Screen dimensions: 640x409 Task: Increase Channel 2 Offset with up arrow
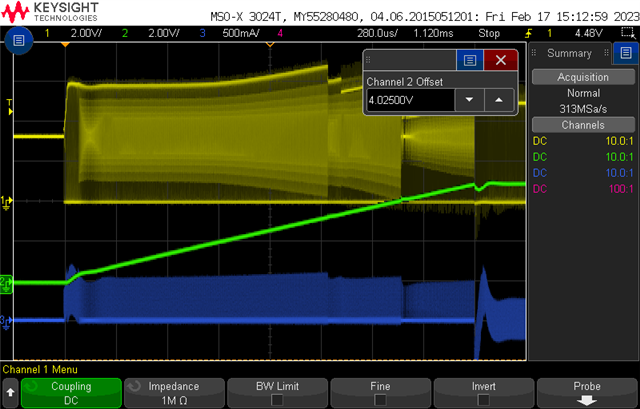pos(499,100)
